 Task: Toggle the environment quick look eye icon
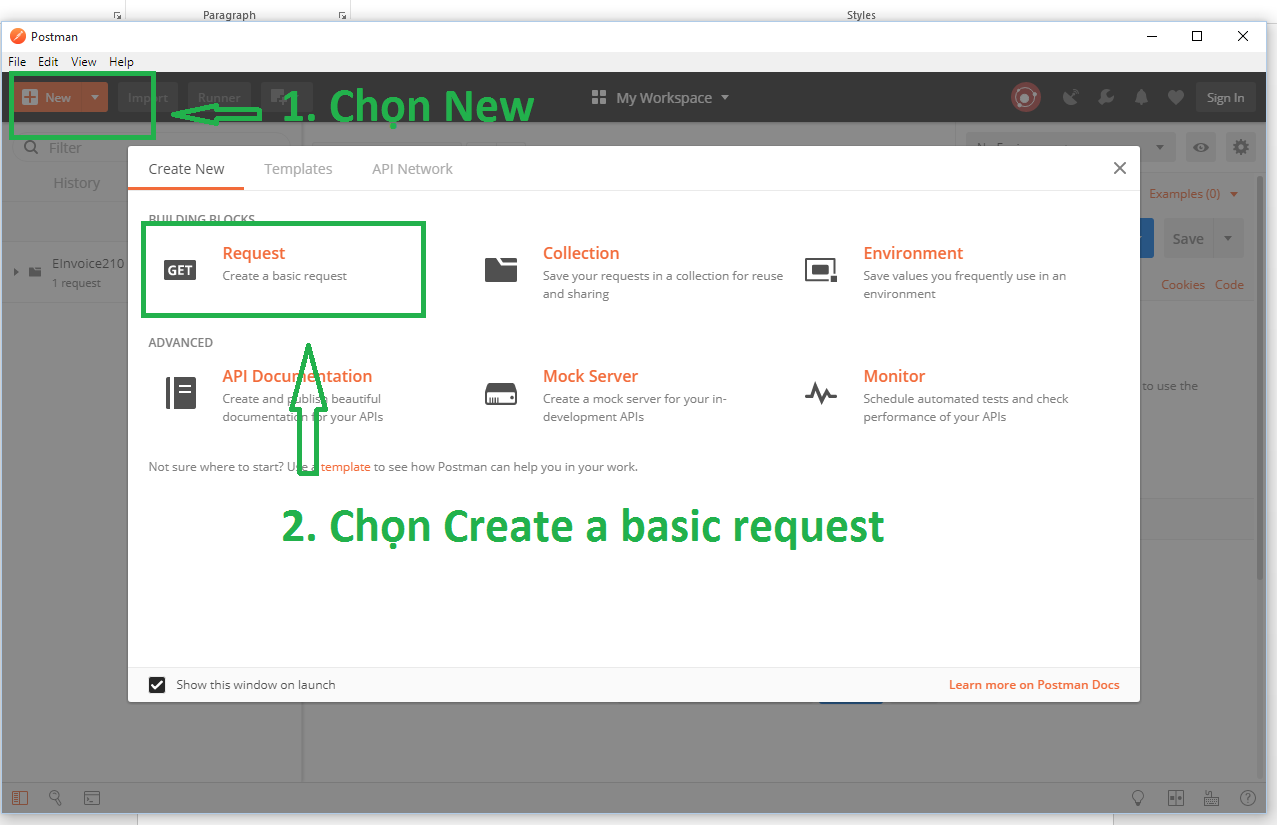(1200, 148)
